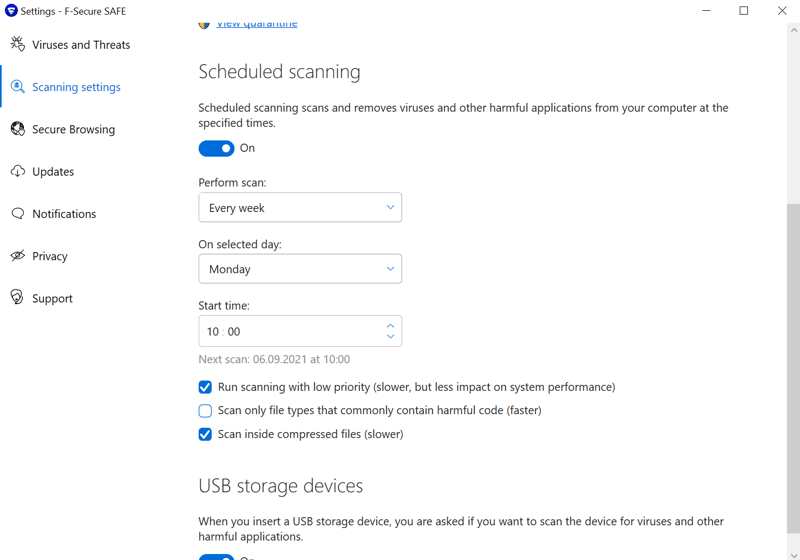Screen dimensions: 800x560
Task: Go to Secure Browsing settings
Action: click(x=73, y=130)
